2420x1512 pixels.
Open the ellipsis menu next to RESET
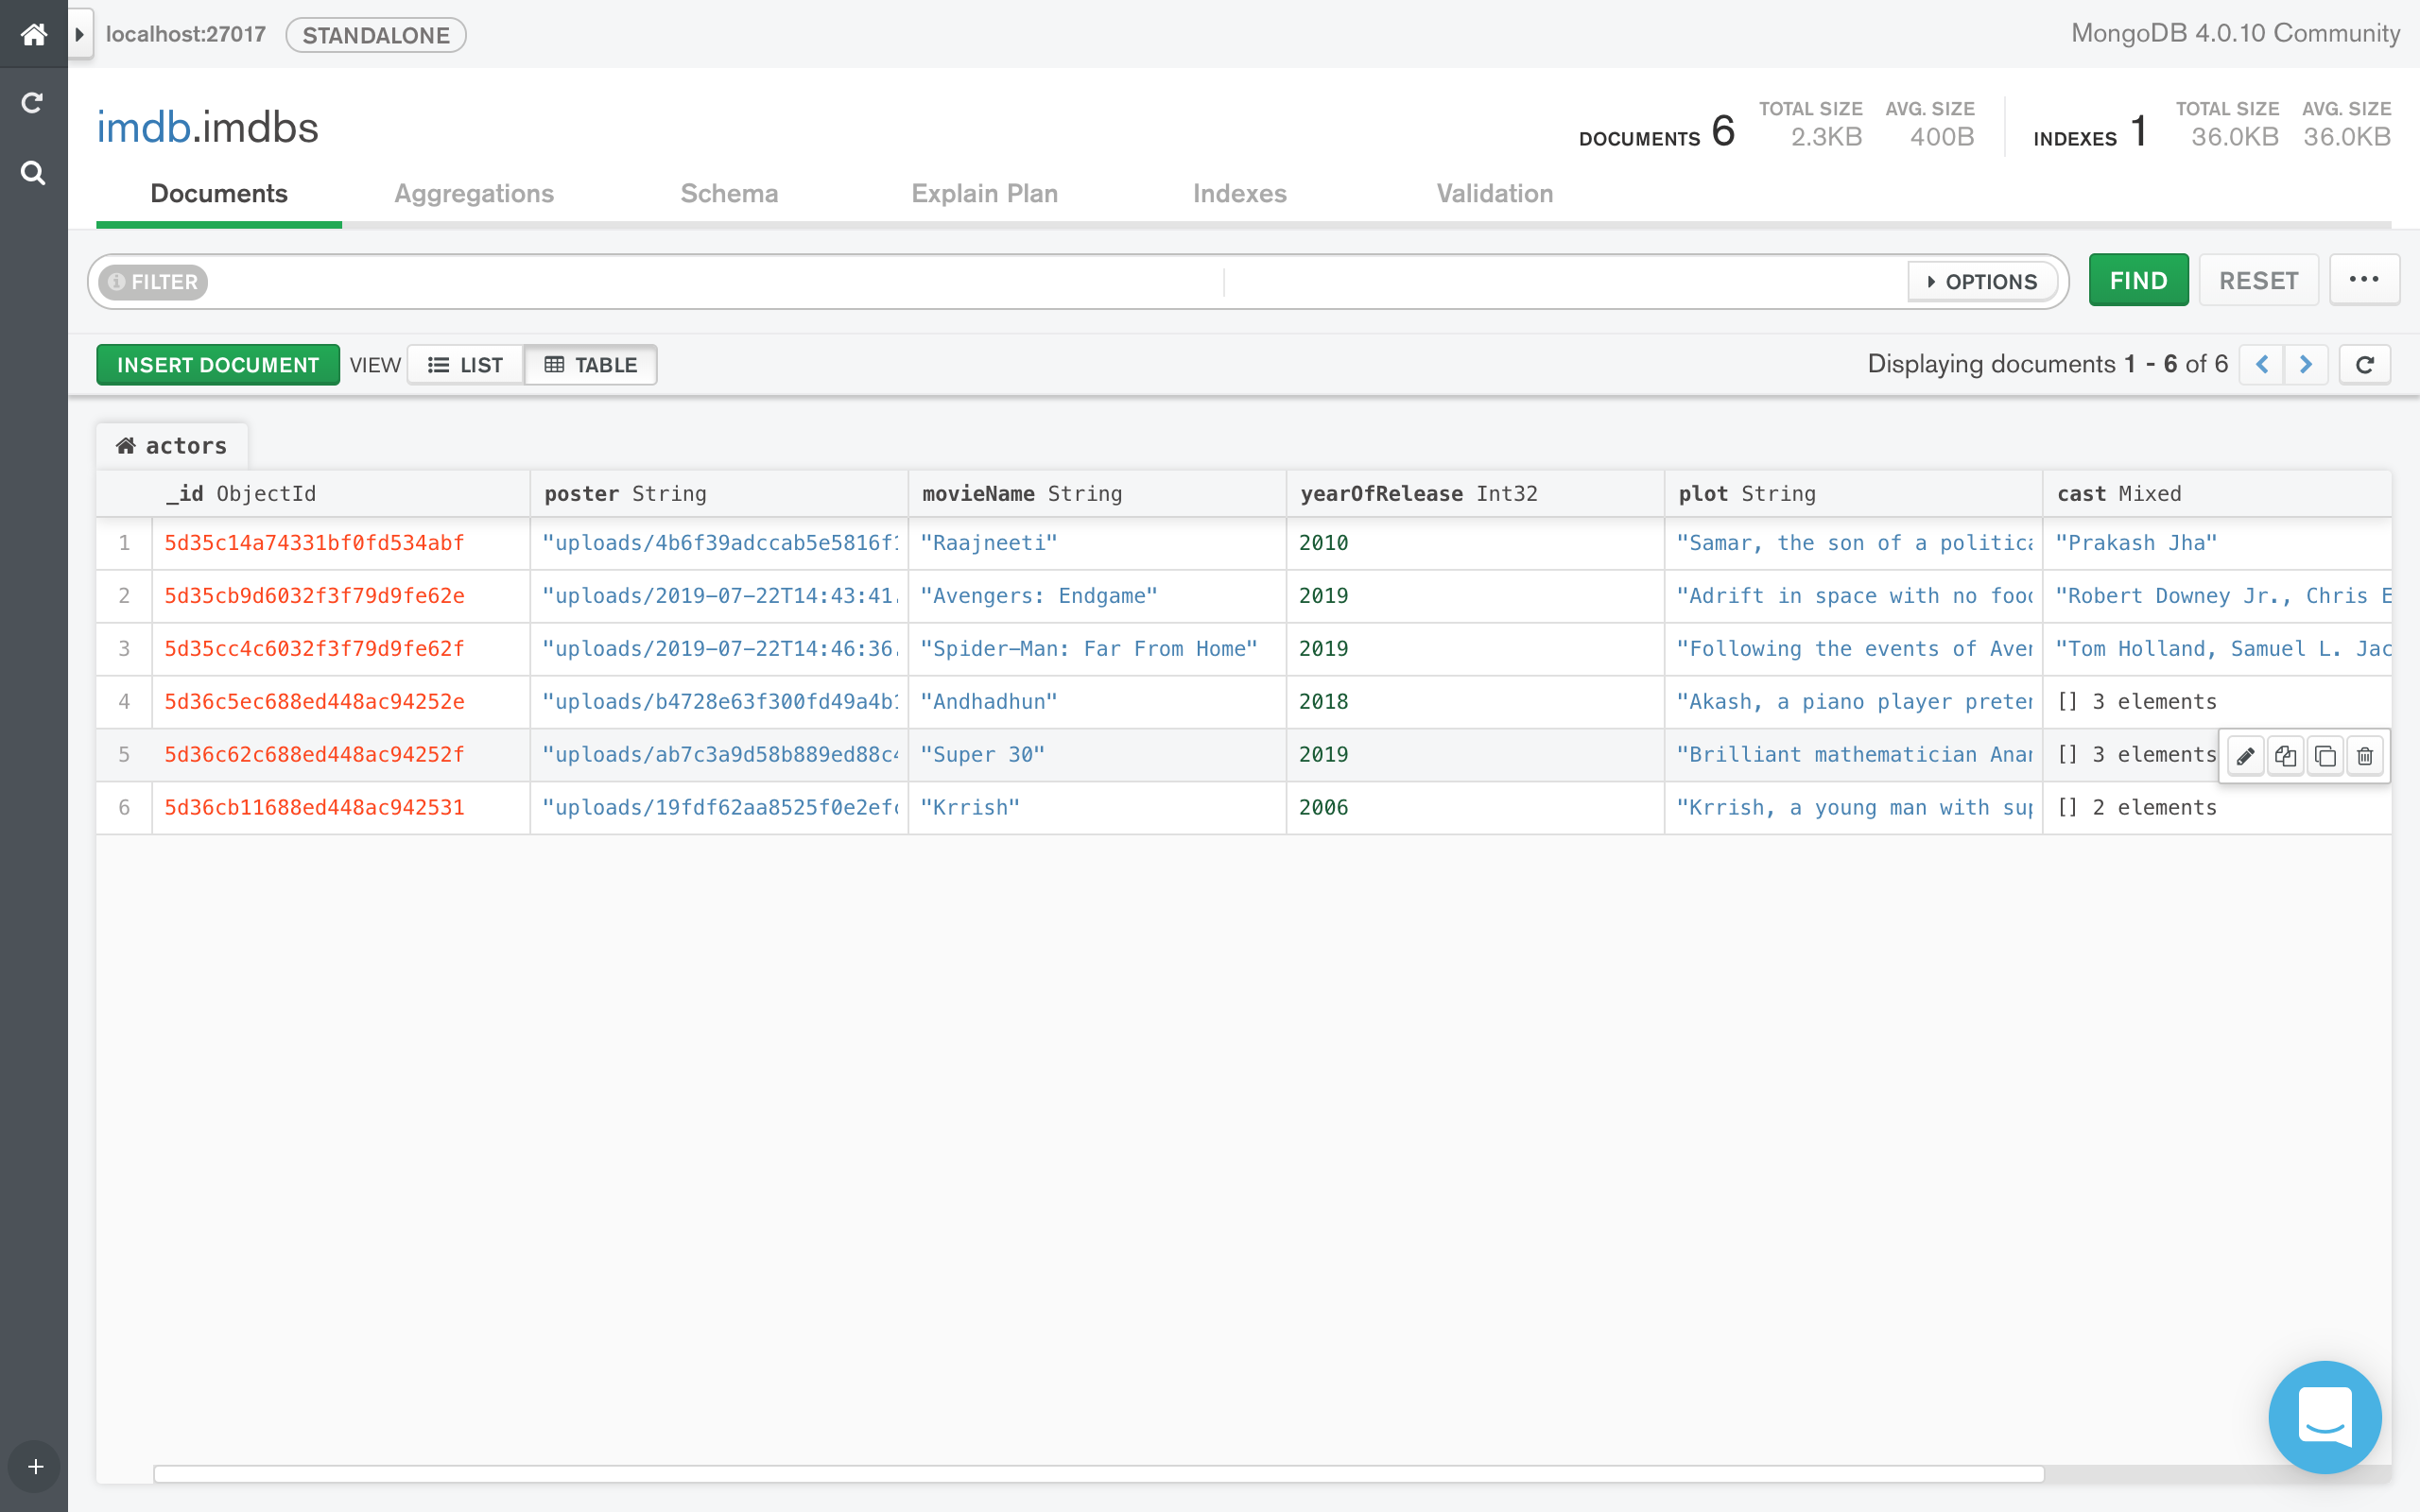pyautogui.click(x=2364, y=279)
